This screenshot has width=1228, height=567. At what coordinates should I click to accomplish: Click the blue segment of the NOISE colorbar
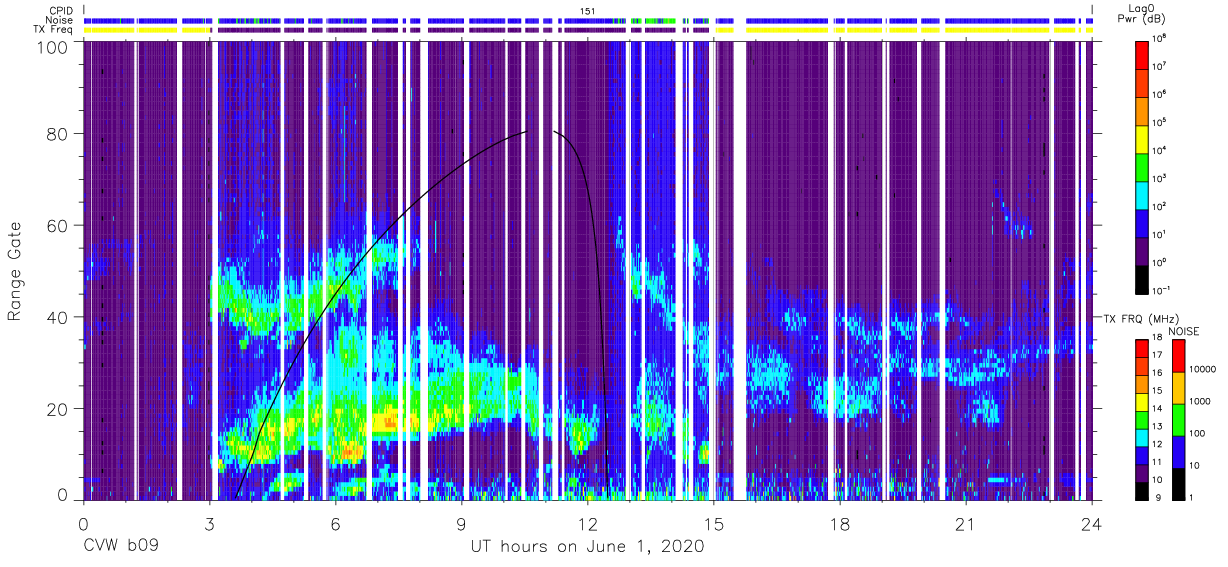pyautogui.click(x=1177, y=450)
